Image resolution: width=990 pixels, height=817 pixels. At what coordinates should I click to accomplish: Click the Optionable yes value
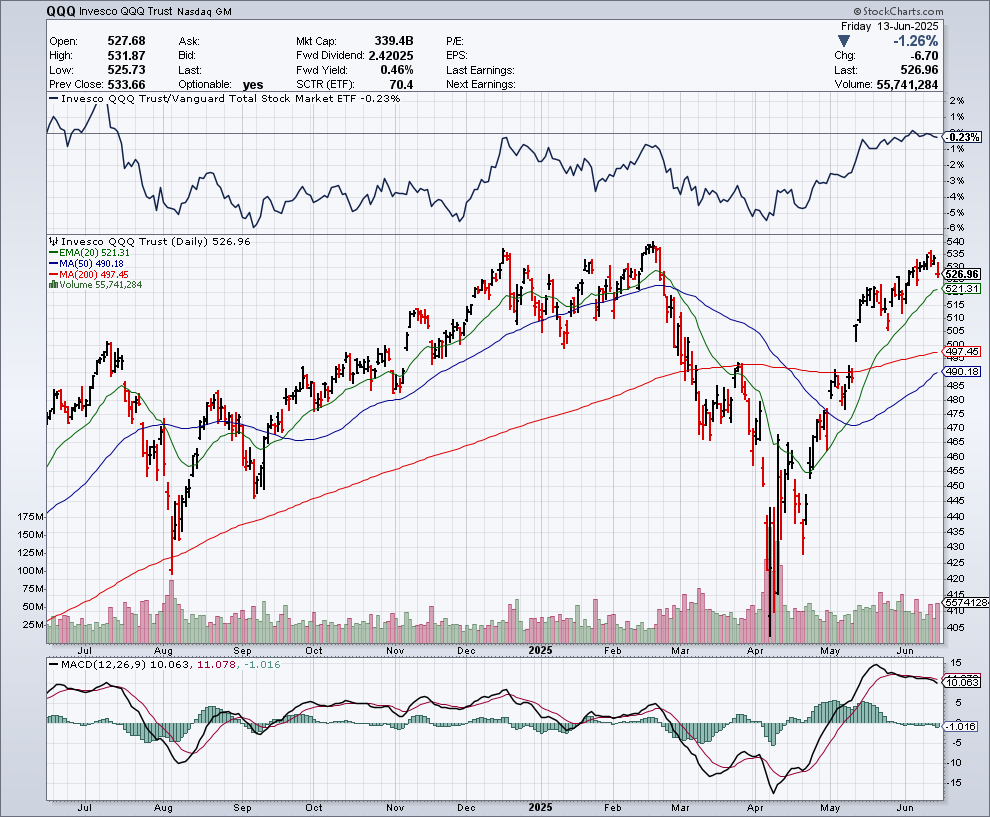point(253,85)
